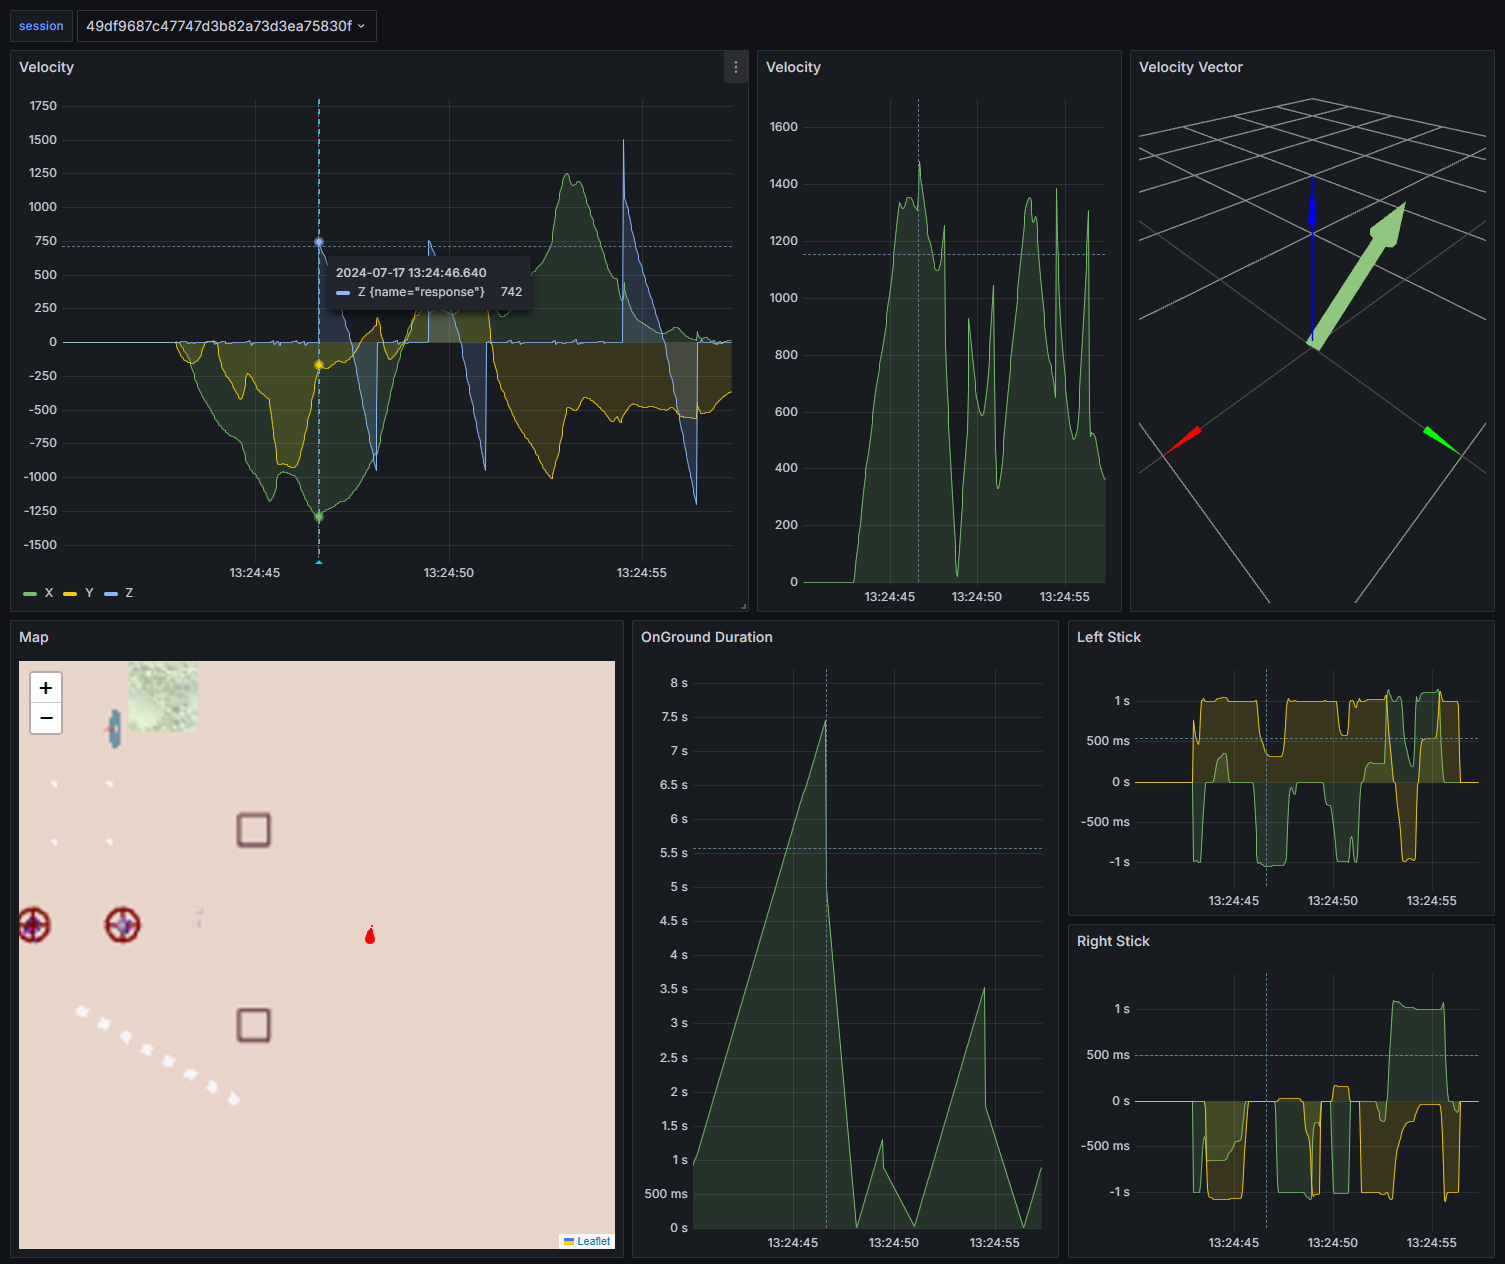The height and width of the screenshot is (1264, 1505).
Task: Click the lower brown square map marker
Action: pos(254,1025)
